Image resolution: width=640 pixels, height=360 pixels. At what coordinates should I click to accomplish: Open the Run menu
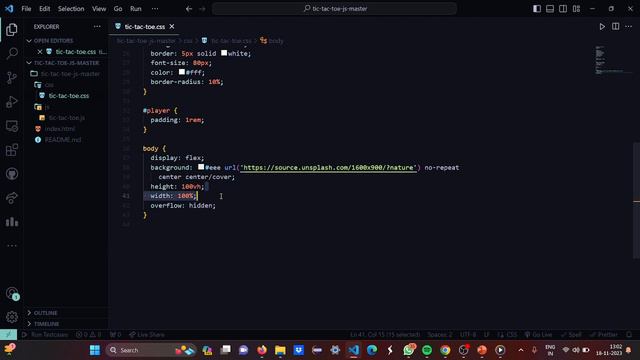click(x=136, y=9)
